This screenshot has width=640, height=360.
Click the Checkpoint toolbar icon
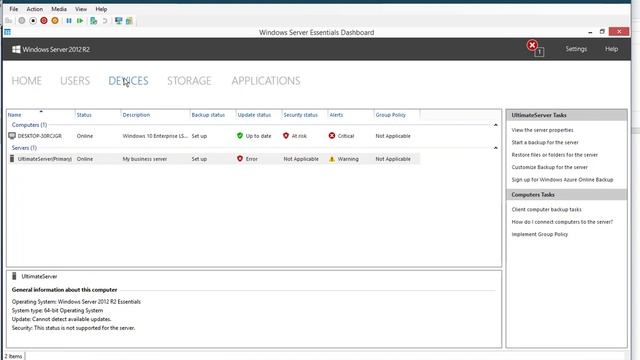93,20
